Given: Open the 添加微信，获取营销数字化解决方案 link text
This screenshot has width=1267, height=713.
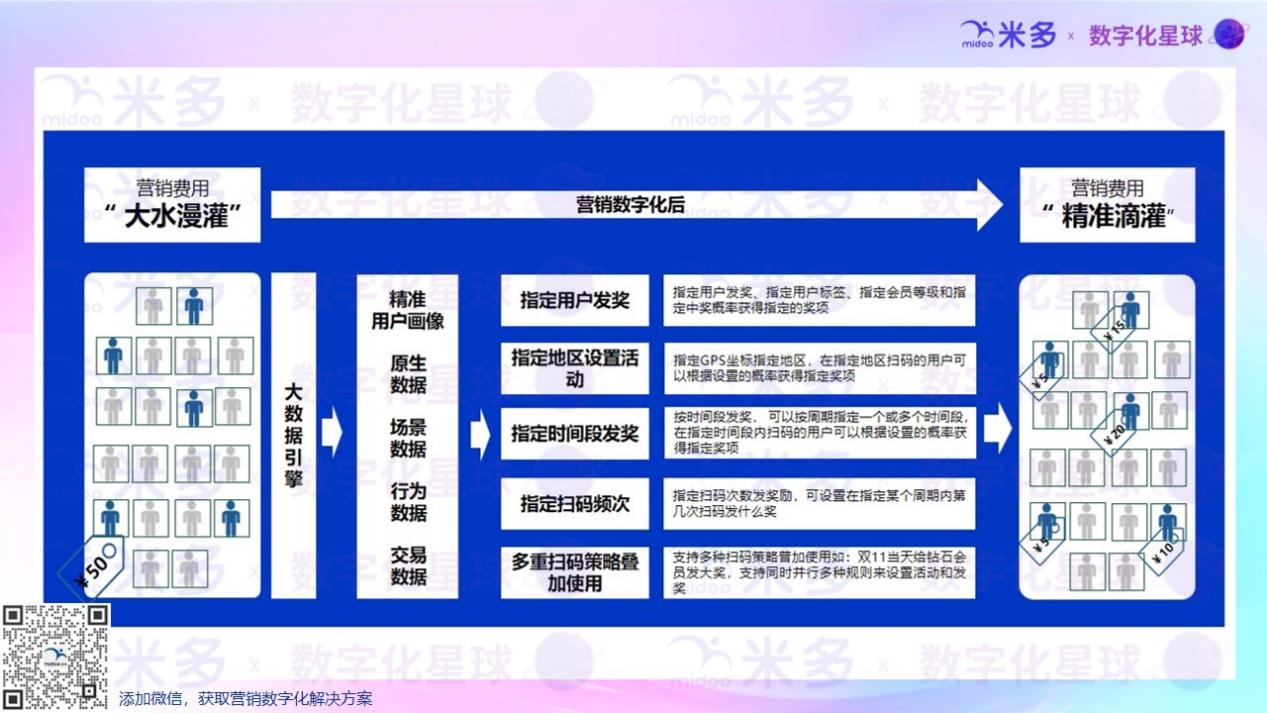Looking at the screenshot, I should click(245, 699).
